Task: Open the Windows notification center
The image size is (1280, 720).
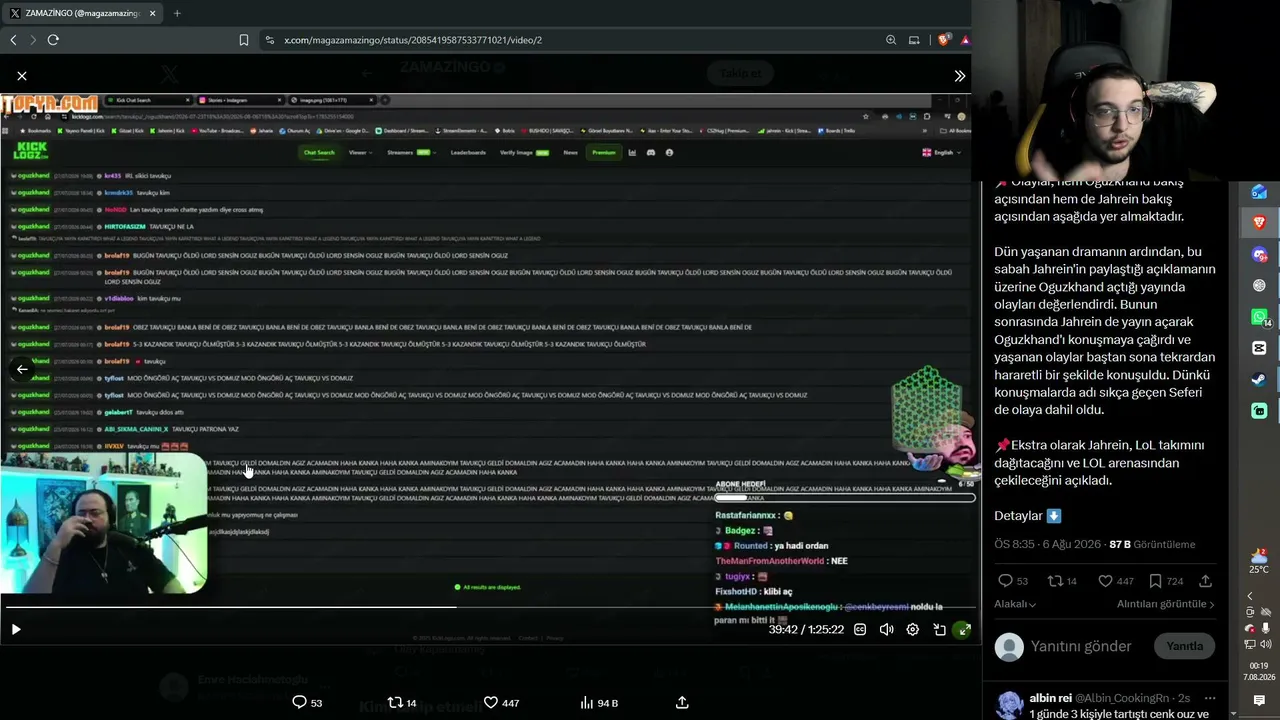Action: pos(1259,700)
